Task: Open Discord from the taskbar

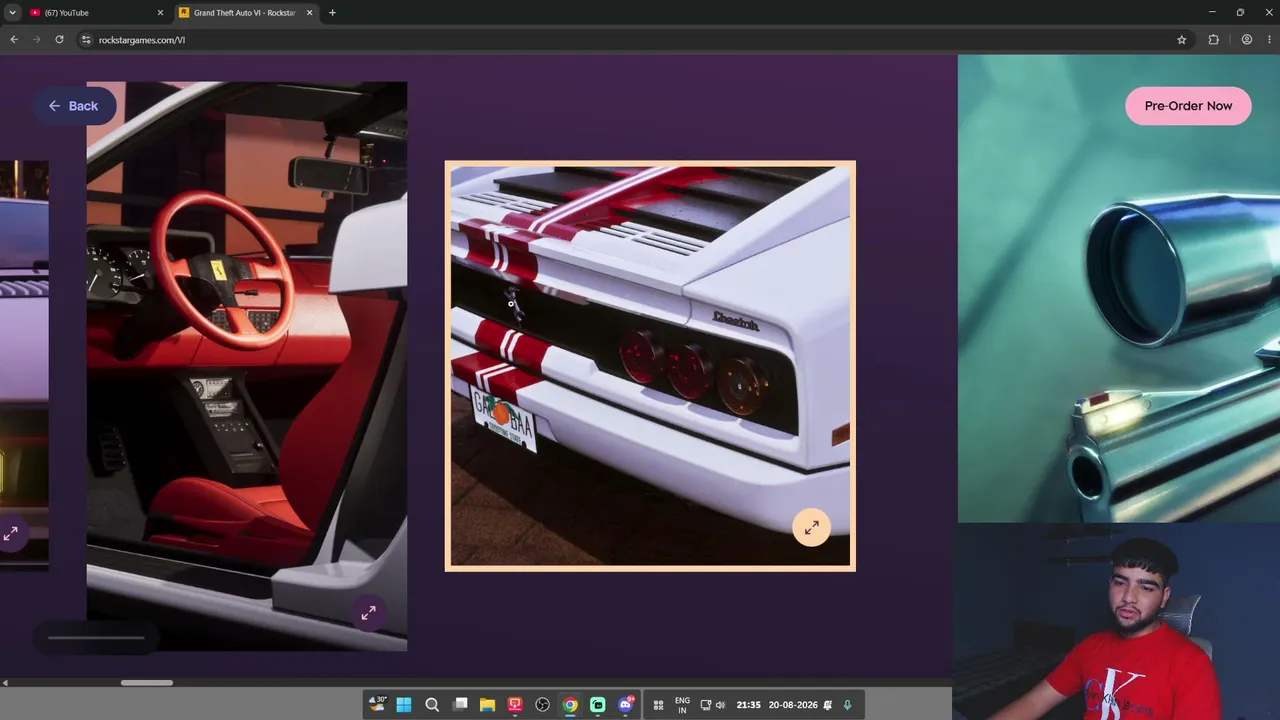Action: pos(626,705)
